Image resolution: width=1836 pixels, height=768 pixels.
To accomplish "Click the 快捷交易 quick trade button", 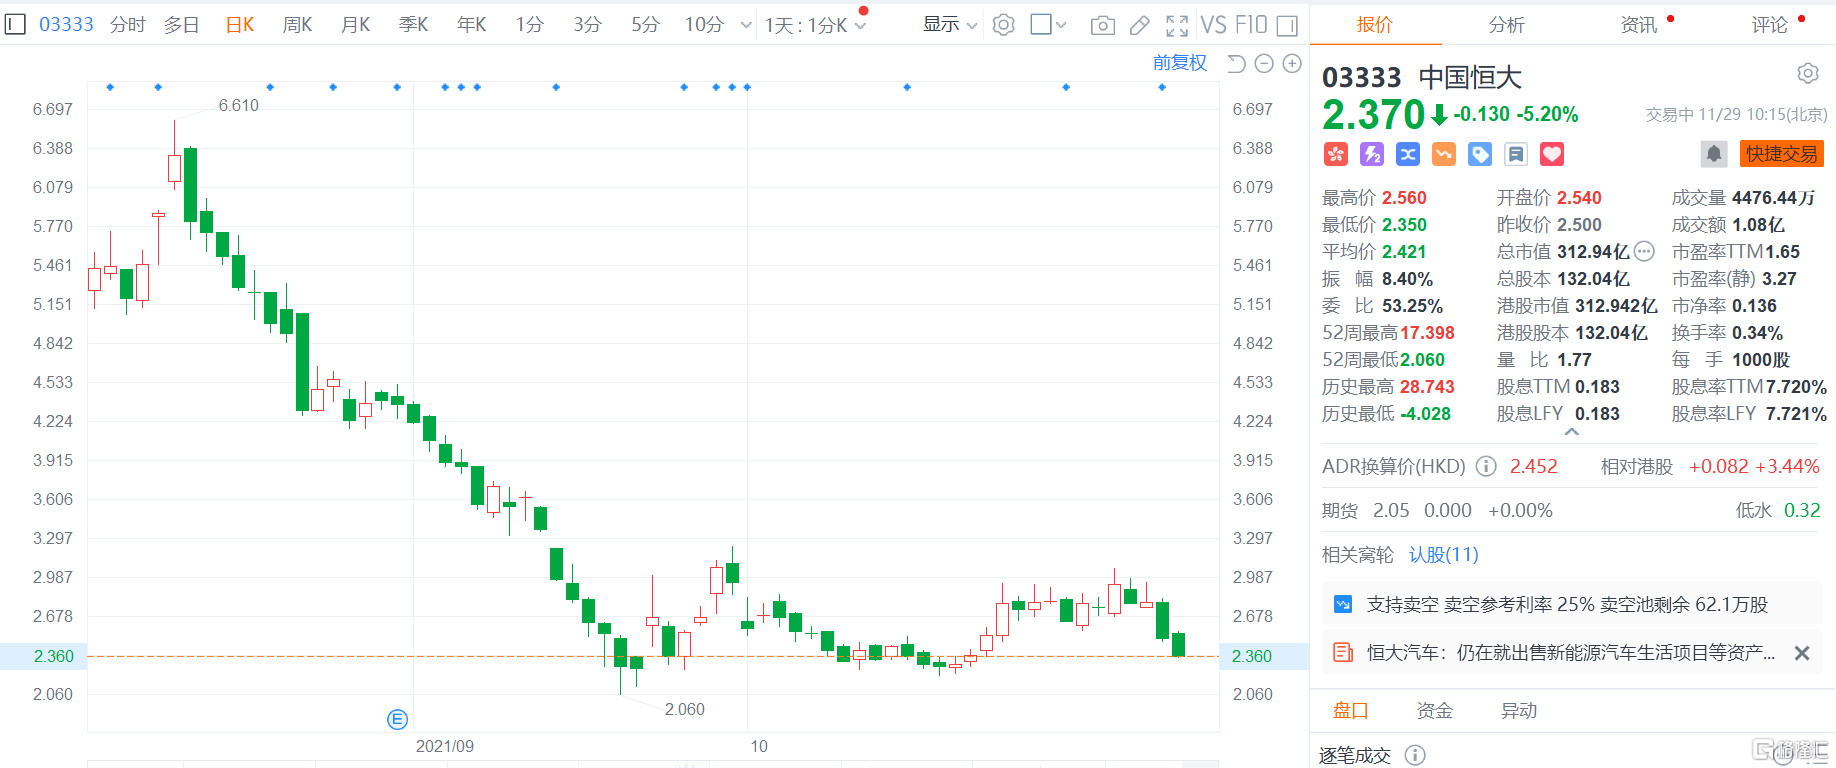I will point(1781,154).
